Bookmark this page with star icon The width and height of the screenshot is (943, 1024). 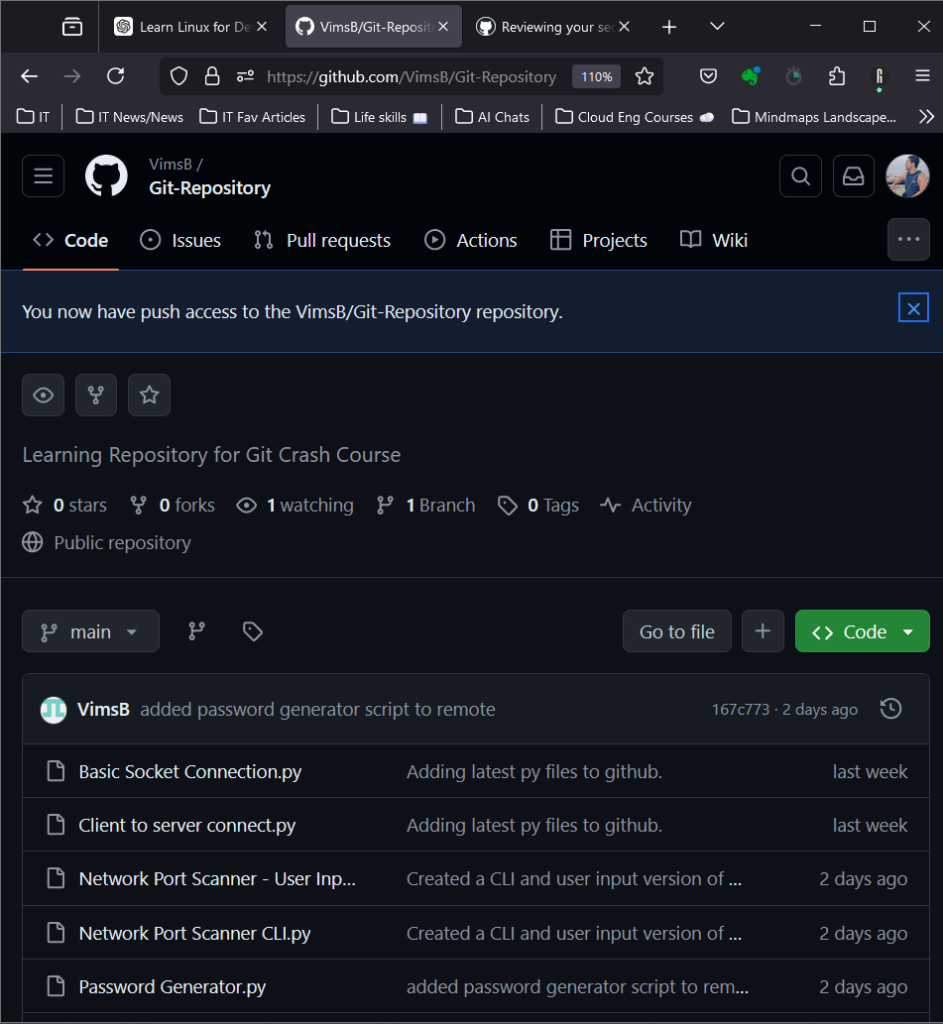point(645,76)
